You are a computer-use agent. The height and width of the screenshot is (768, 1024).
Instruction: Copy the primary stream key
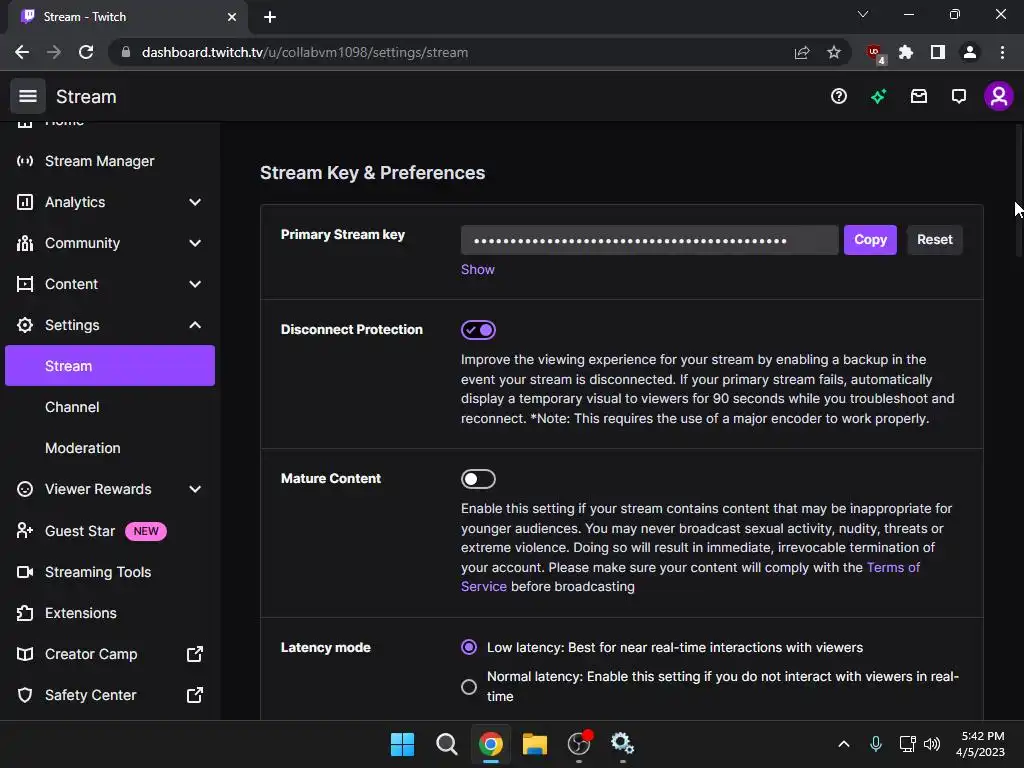point(870,240)
